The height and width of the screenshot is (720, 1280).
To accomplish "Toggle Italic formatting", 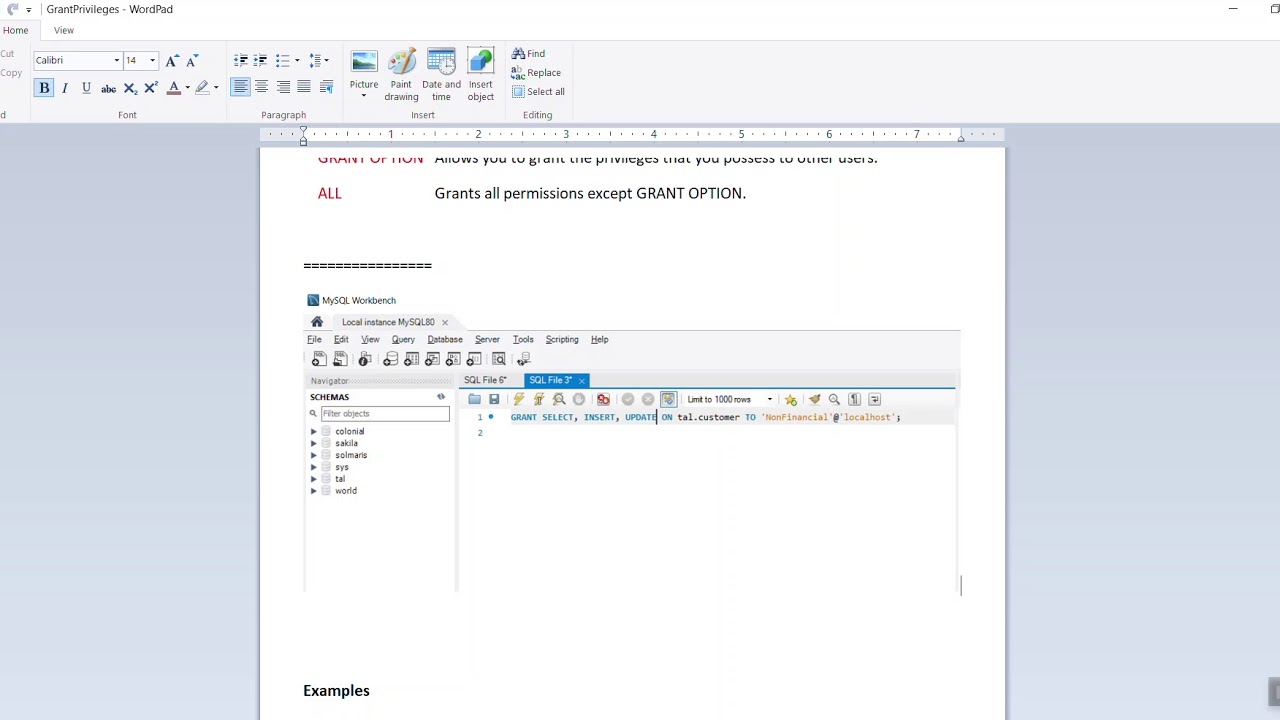I will click(65, 88).
